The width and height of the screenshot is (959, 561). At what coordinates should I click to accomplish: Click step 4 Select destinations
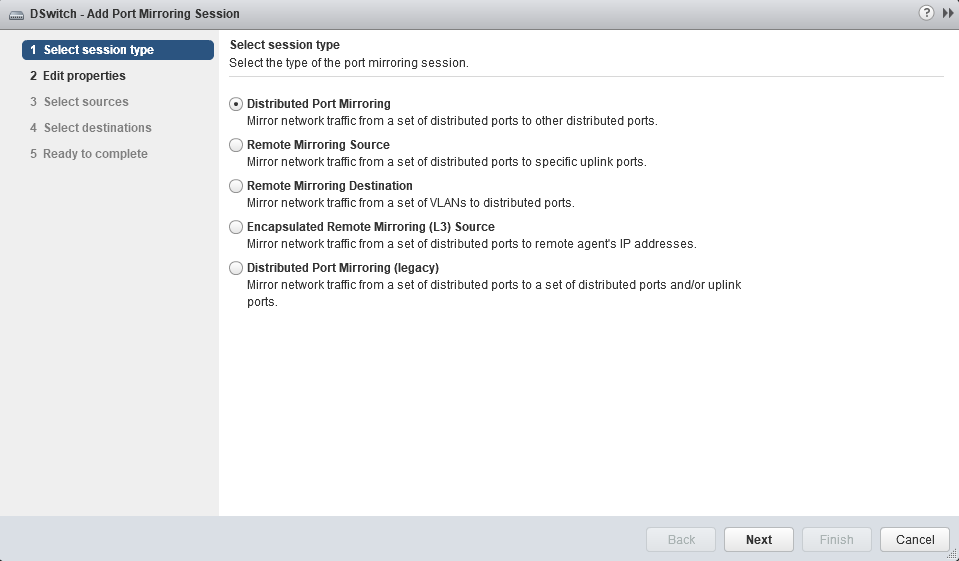97,128
